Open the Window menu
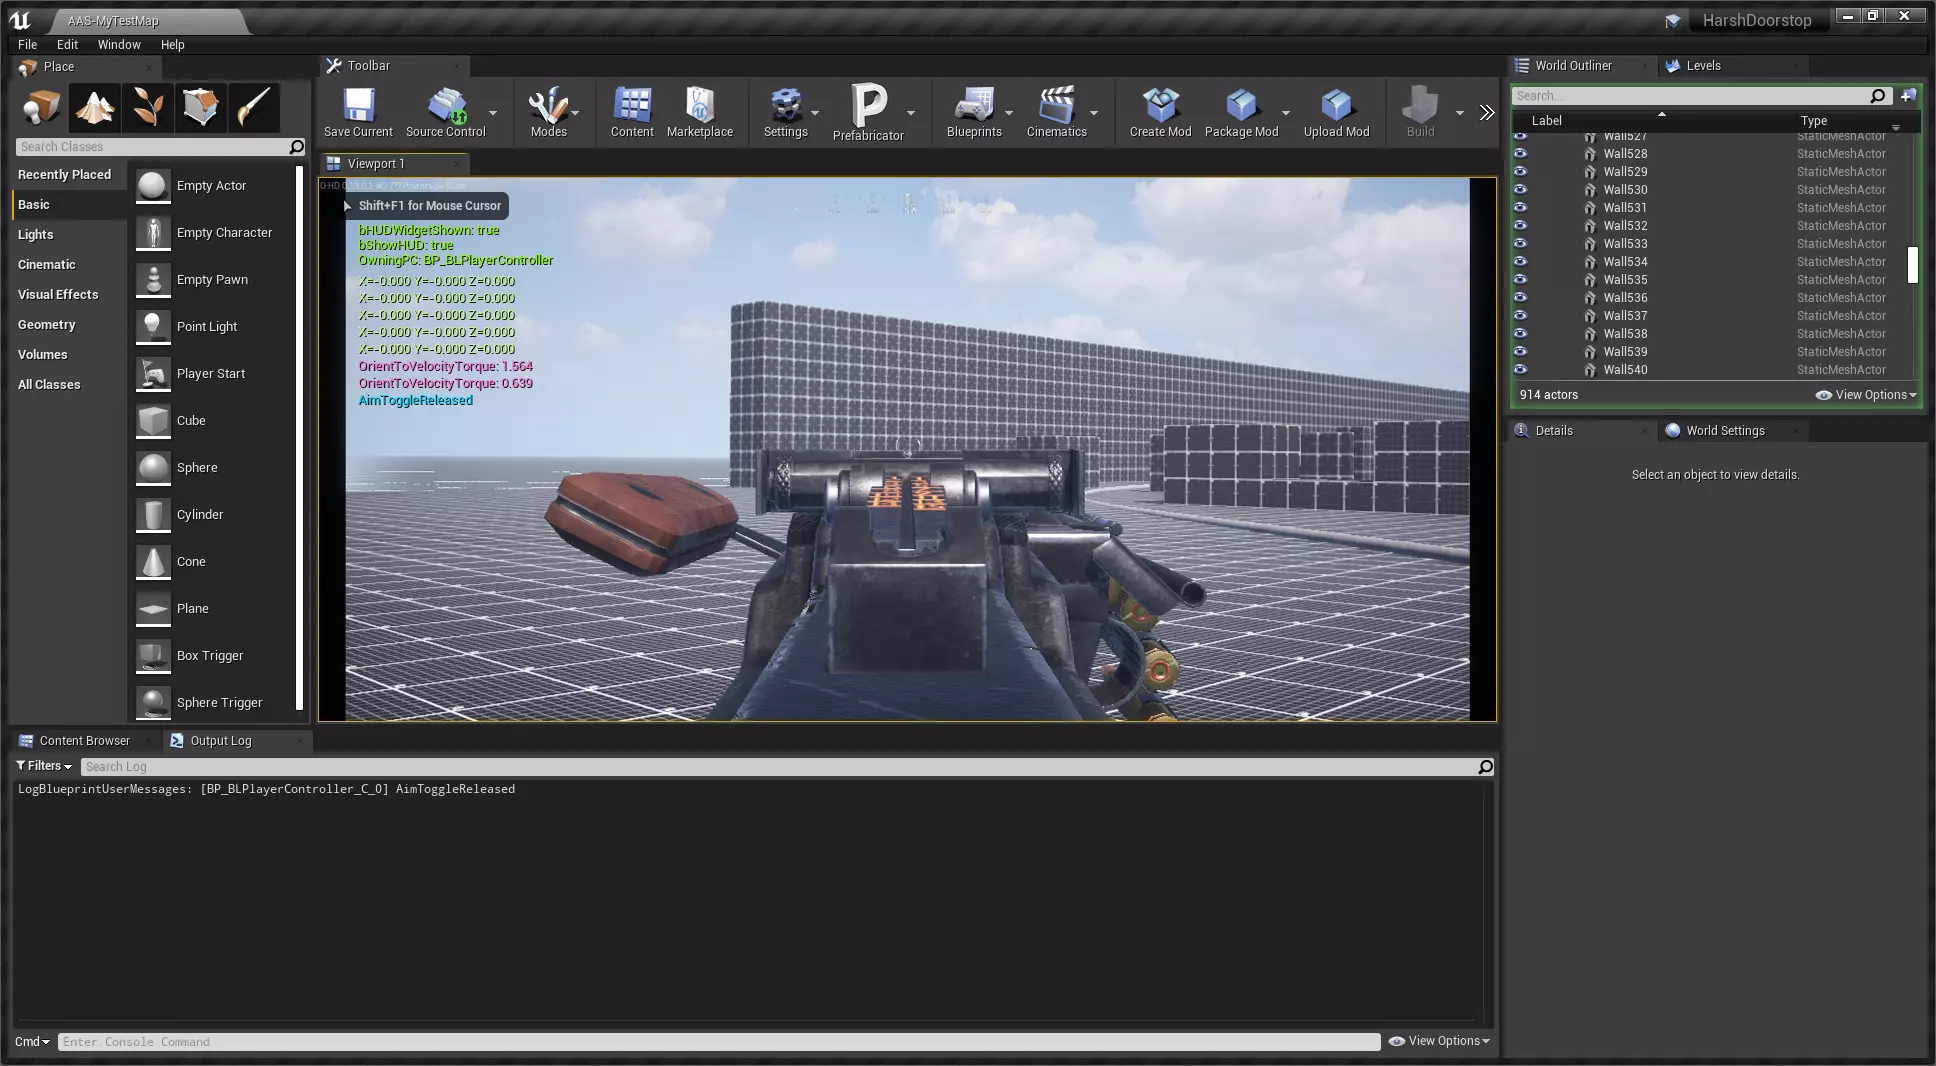1936x1066 pixels. pyautogui.click(x=119, y=45)
